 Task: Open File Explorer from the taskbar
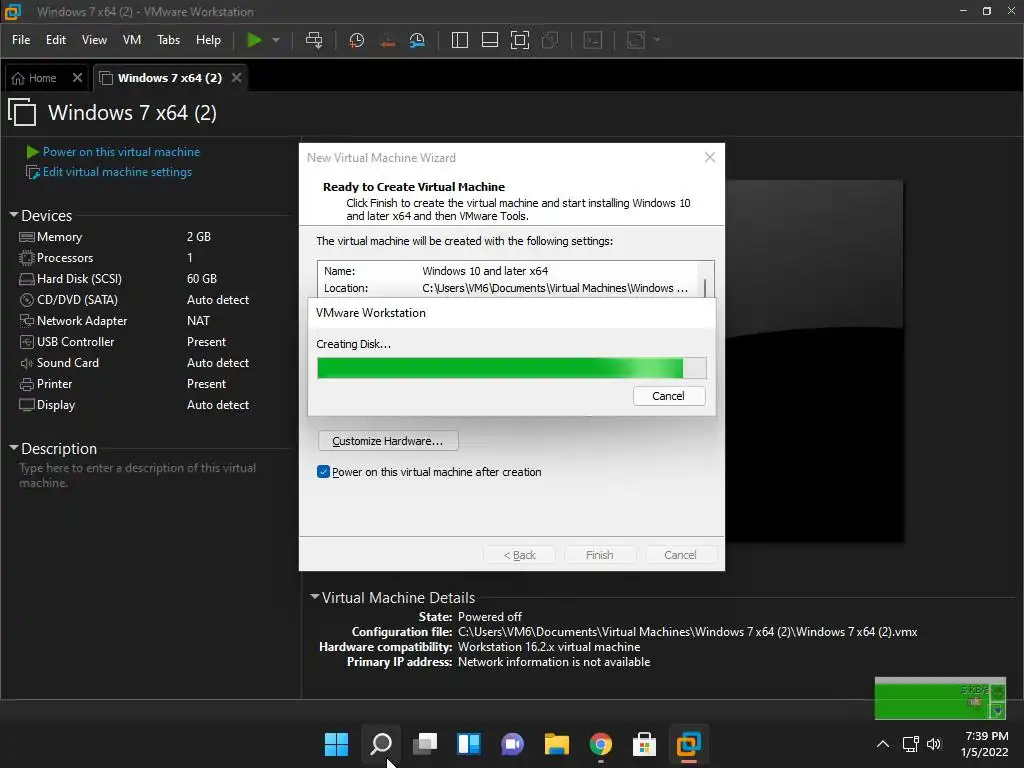pyautogui.click(x=556, y=744)
